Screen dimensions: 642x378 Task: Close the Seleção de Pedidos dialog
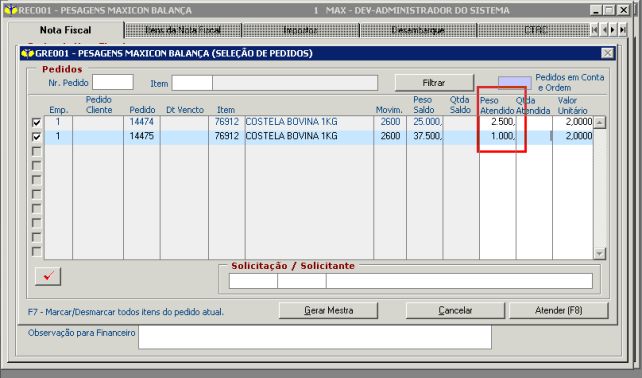tap(607, 53)
